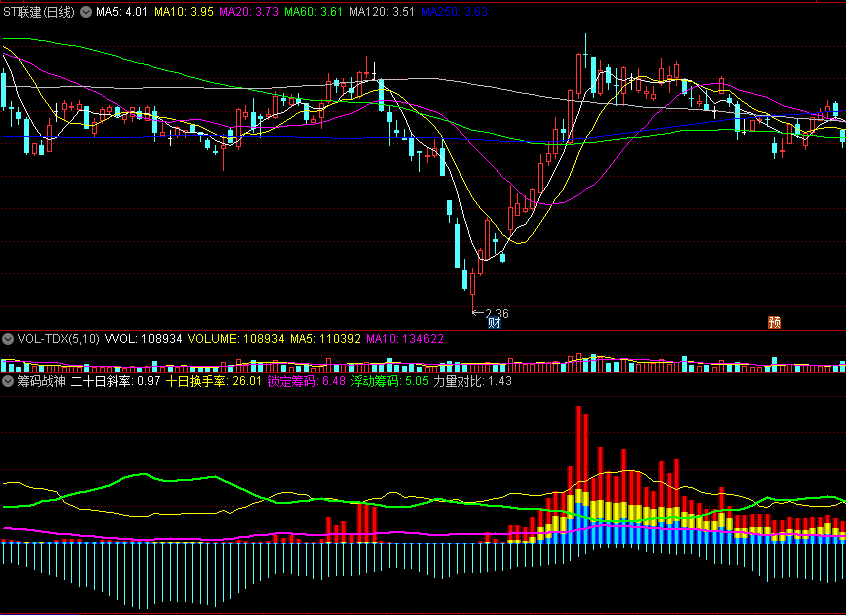The width and height of the screenshot is (846, 615).
Task: Click the magenta MA20: 3.73 label
Action: tap(249, 12)
